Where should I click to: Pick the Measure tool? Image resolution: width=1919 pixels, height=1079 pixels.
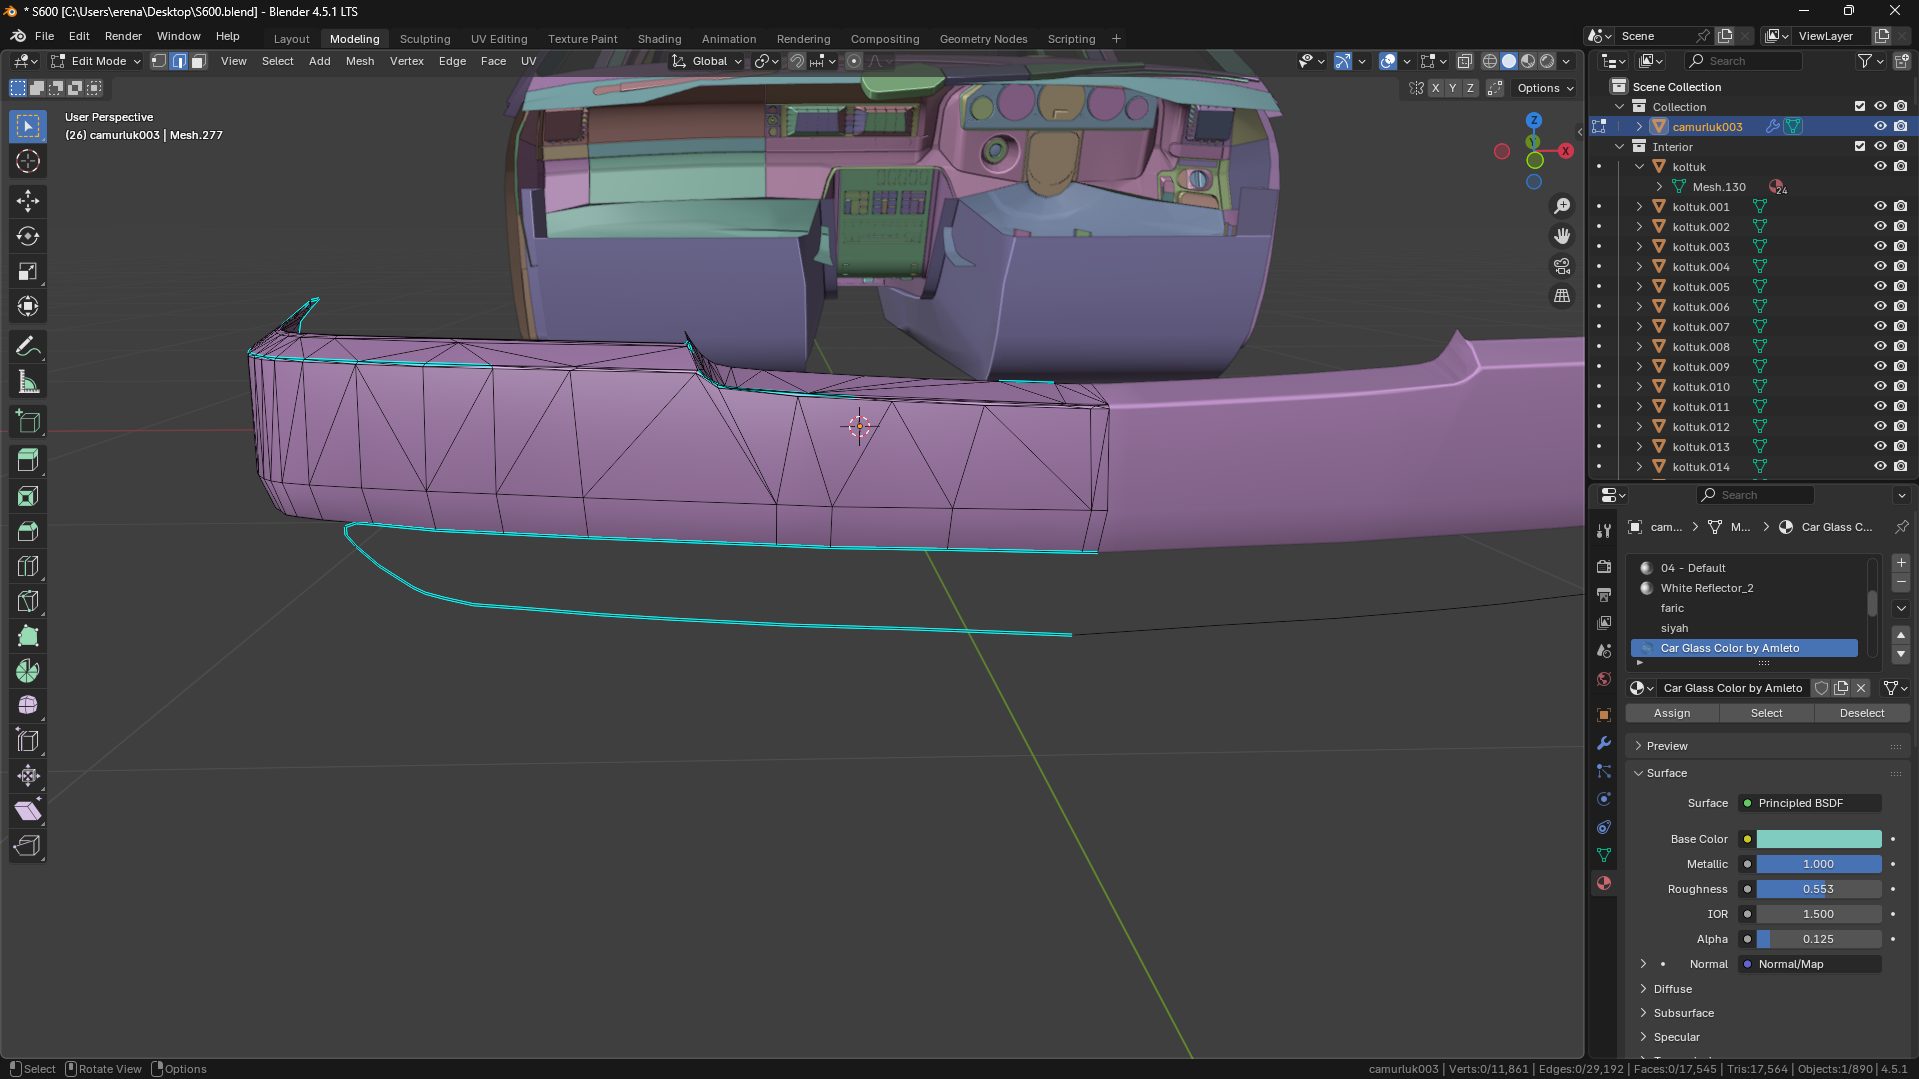28,383
